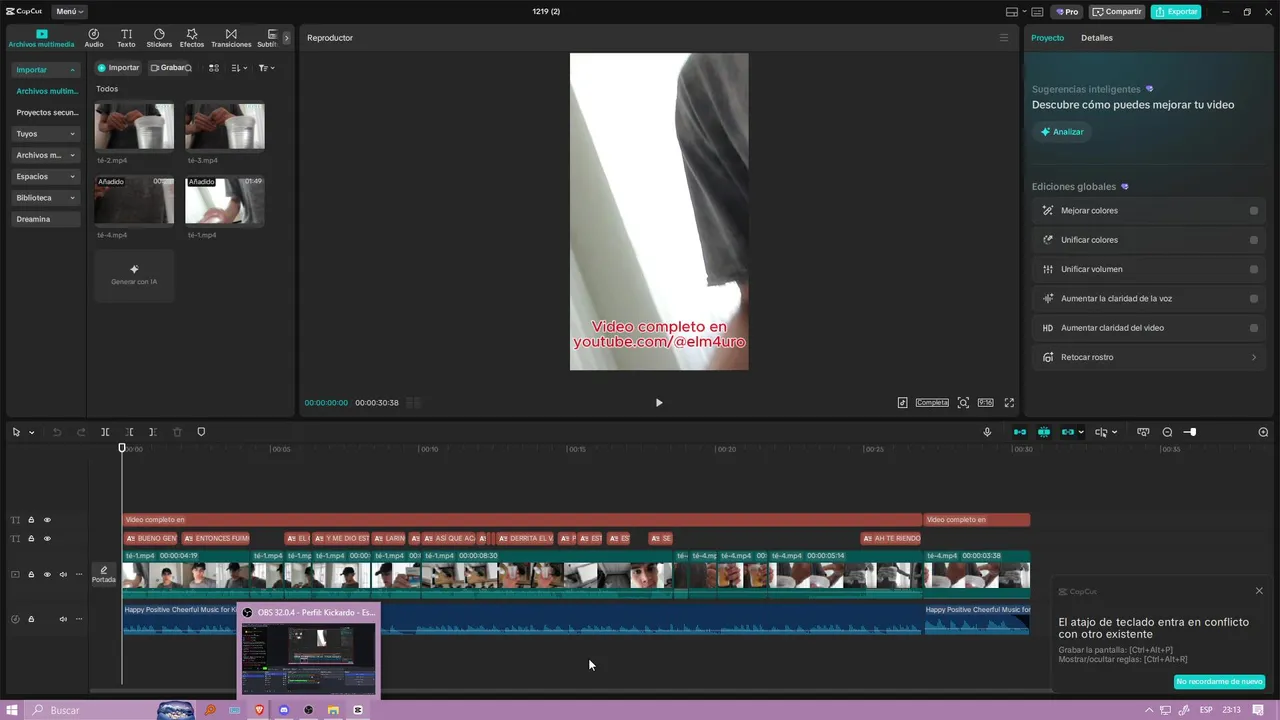Screen dimensions: 1280x720
Task: Click the timeline marker shield icon
Action: pyautogui.click(x=201, y=432)
